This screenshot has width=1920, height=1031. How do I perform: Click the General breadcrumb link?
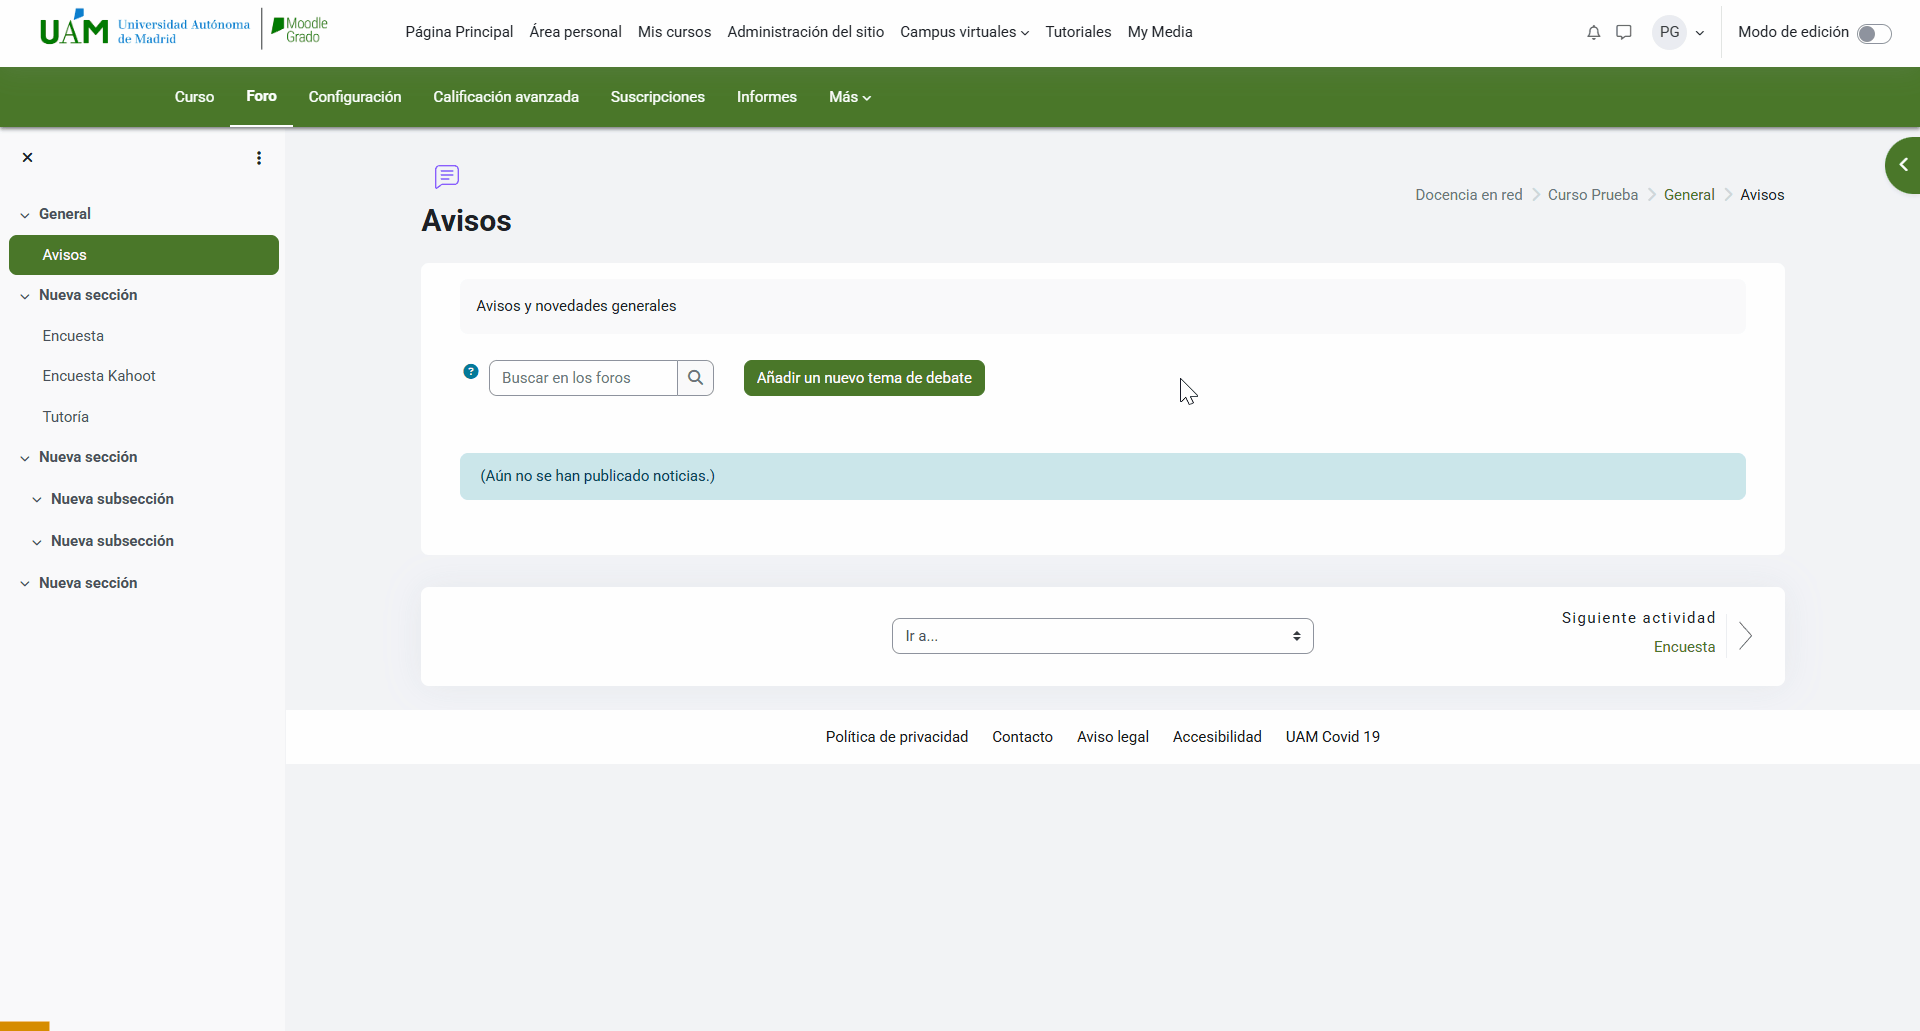coord(1689,195)
